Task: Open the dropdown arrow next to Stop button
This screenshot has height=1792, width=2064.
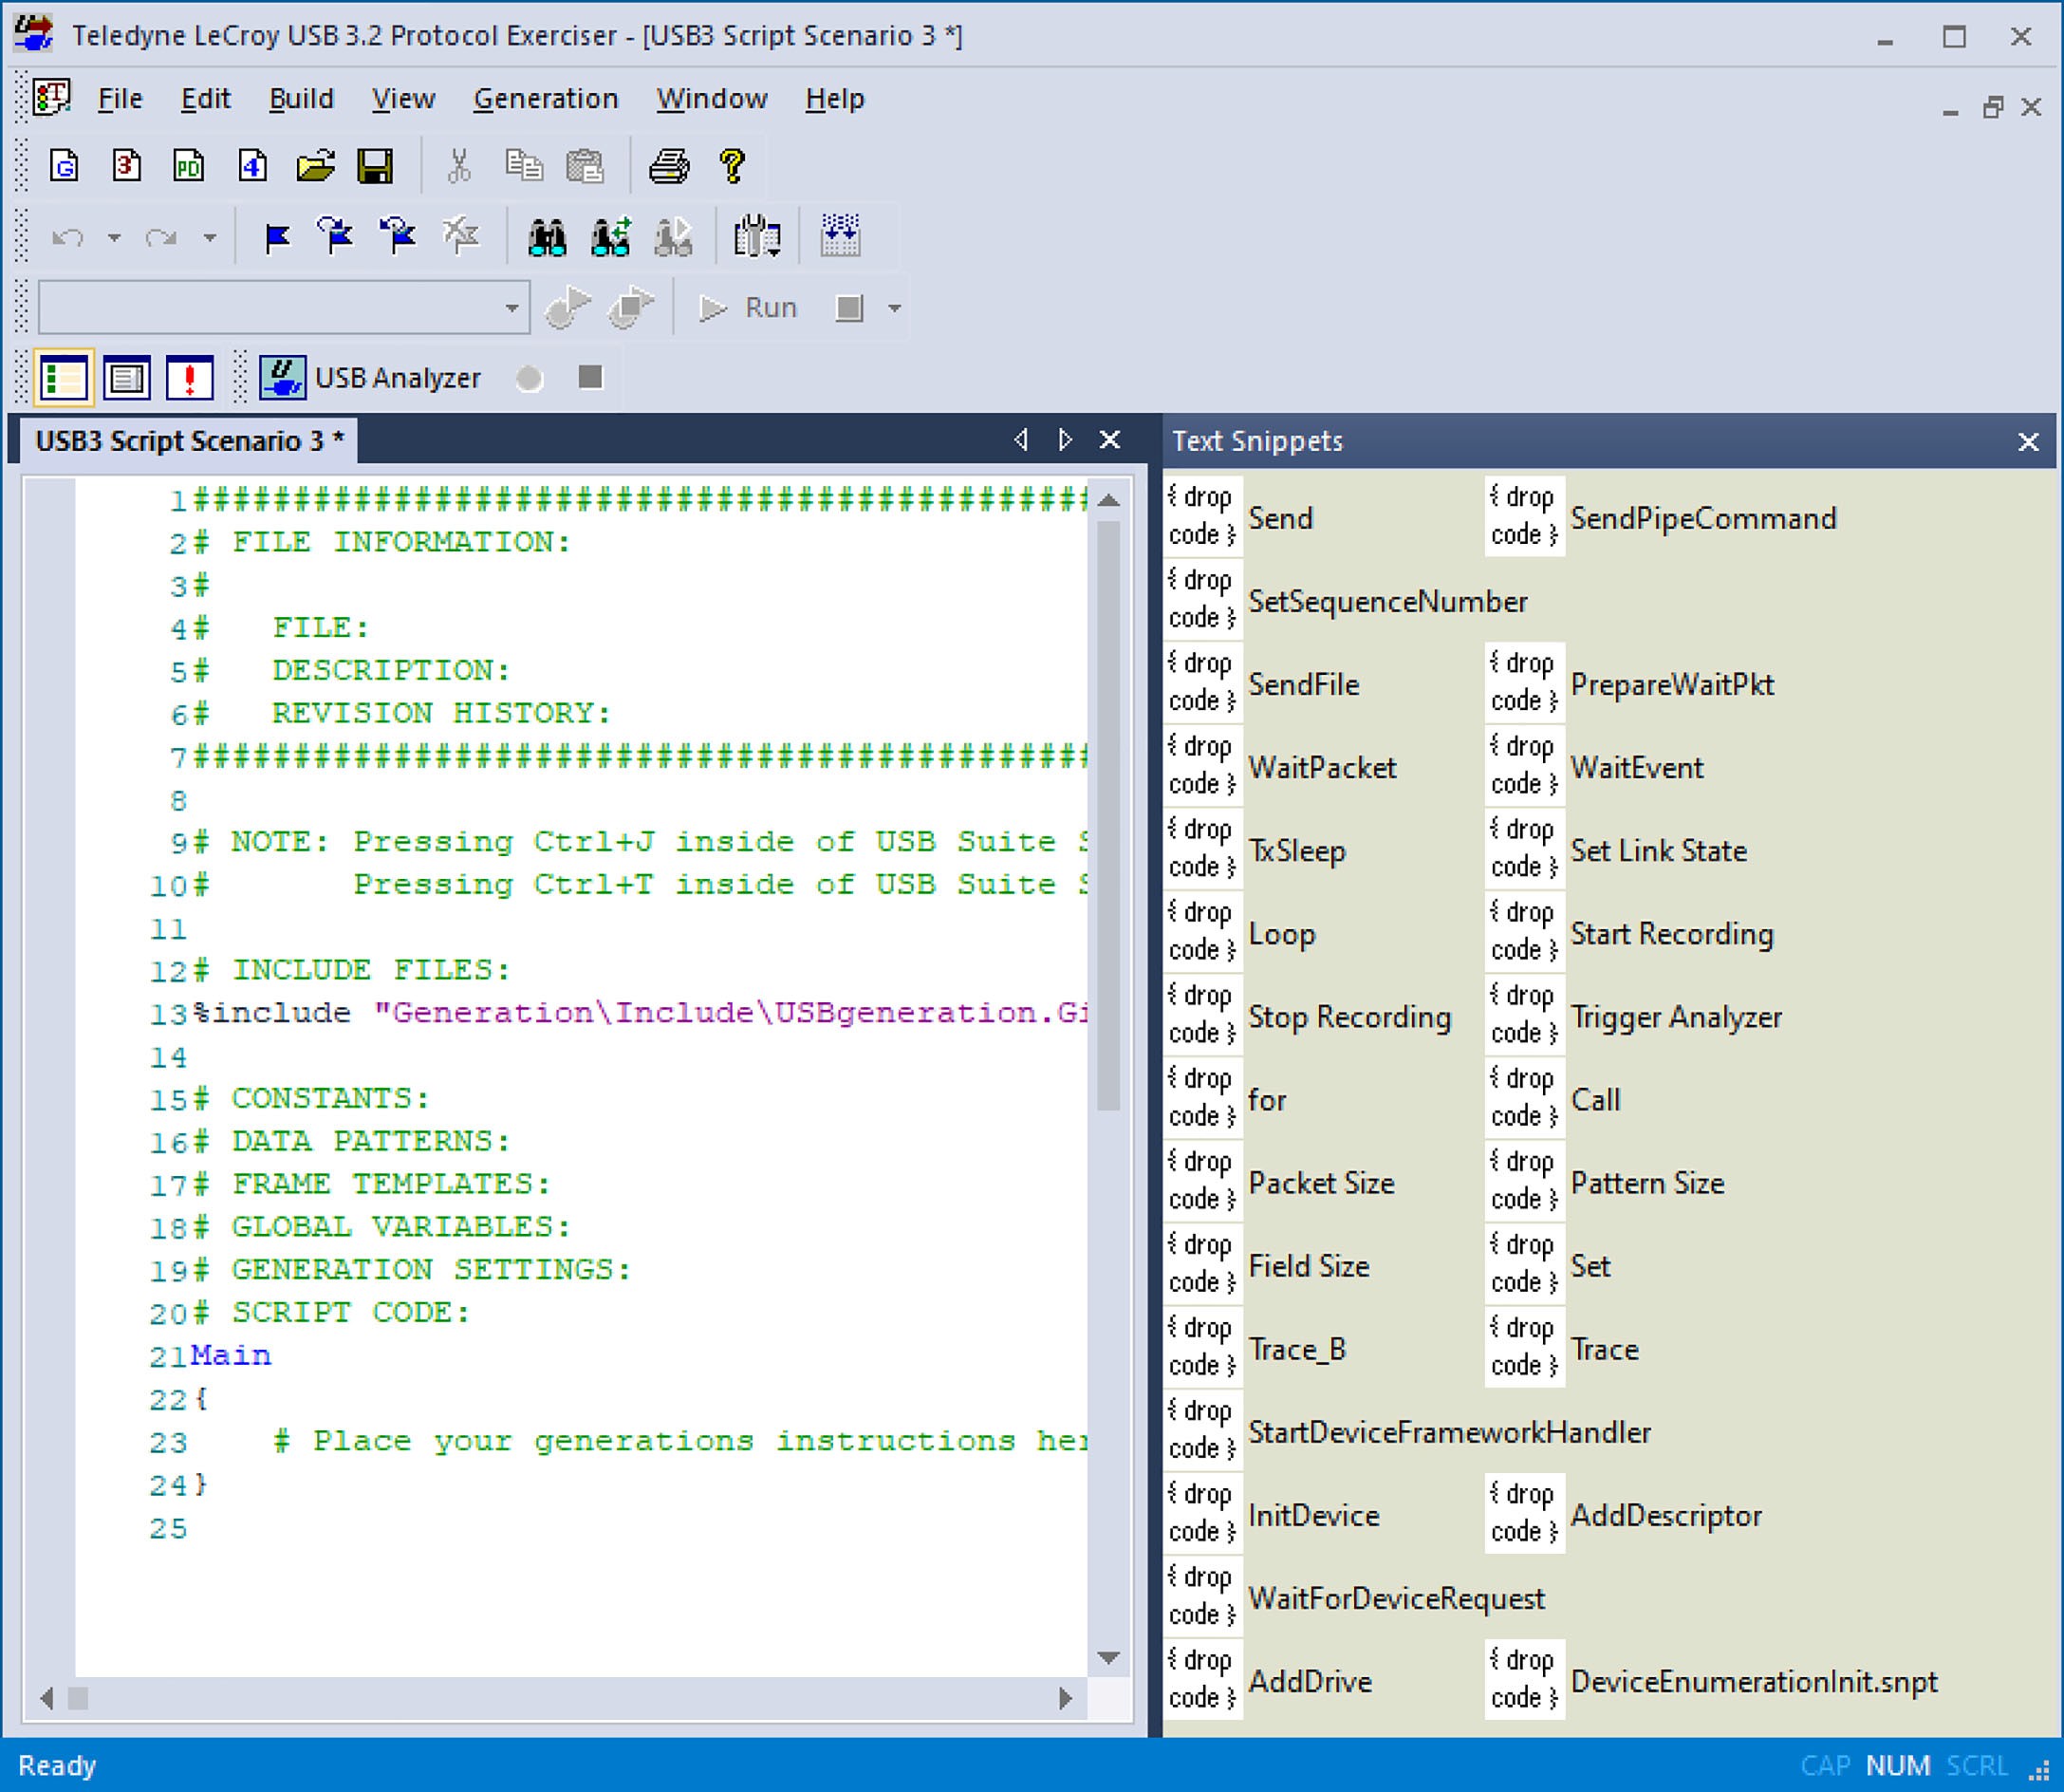Action: [x=895, y=308]
